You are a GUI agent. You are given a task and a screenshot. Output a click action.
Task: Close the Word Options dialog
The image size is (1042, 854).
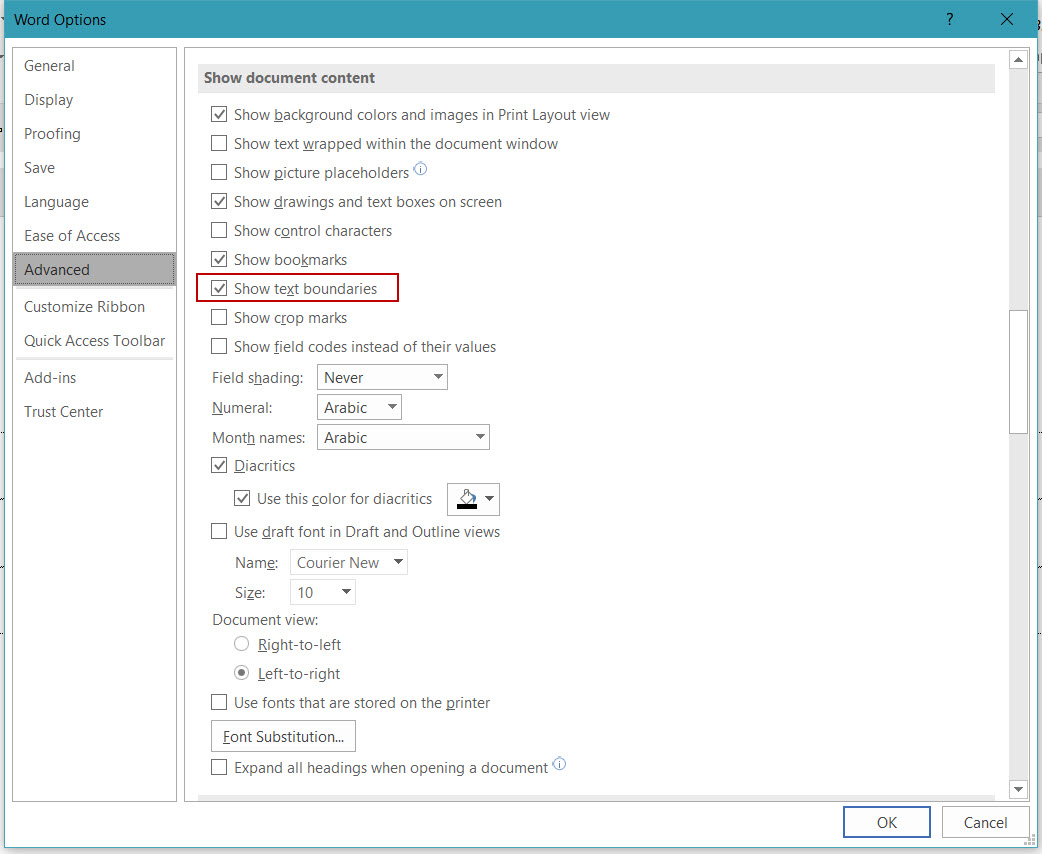pos(1007,19)
